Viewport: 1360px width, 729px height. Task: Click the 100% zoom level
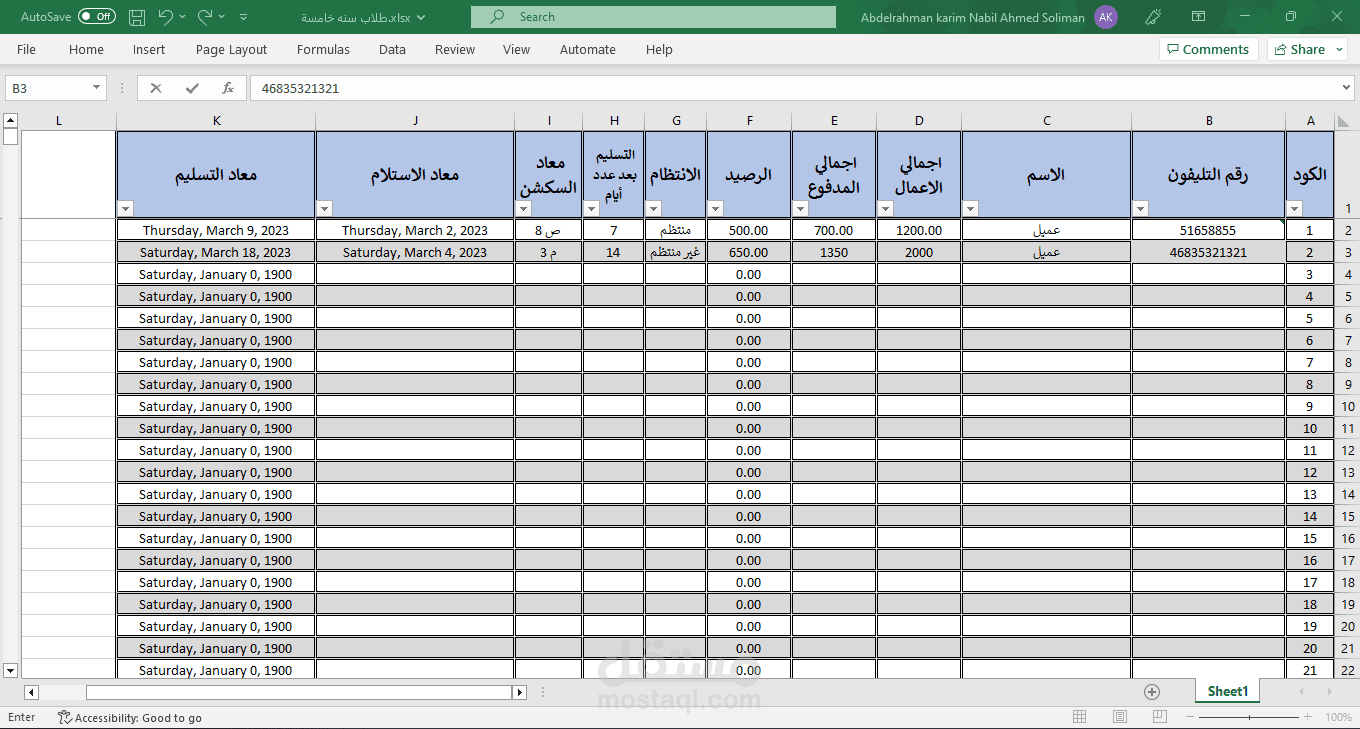click(x=1338, y=717)
